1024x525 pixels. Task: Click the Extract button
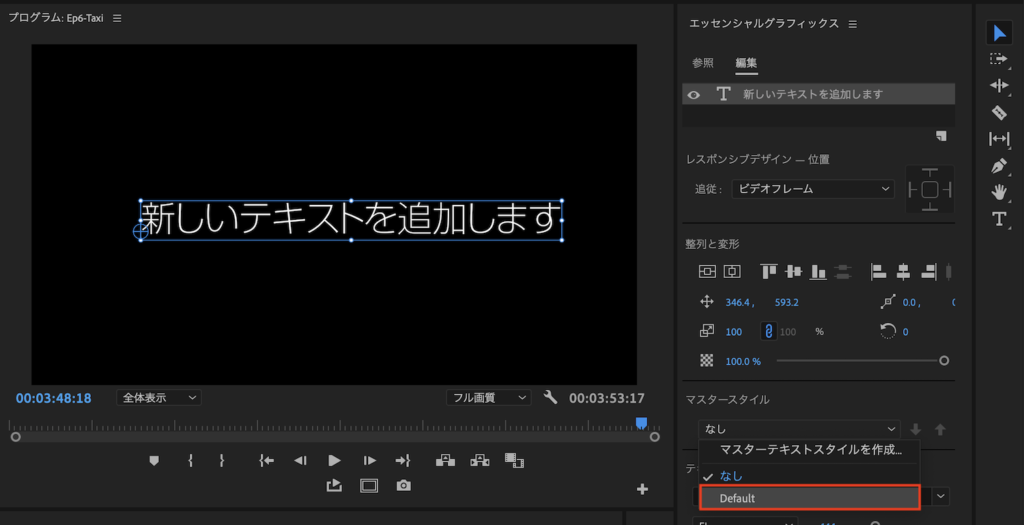pyautogui.click(x=480, y=460)
